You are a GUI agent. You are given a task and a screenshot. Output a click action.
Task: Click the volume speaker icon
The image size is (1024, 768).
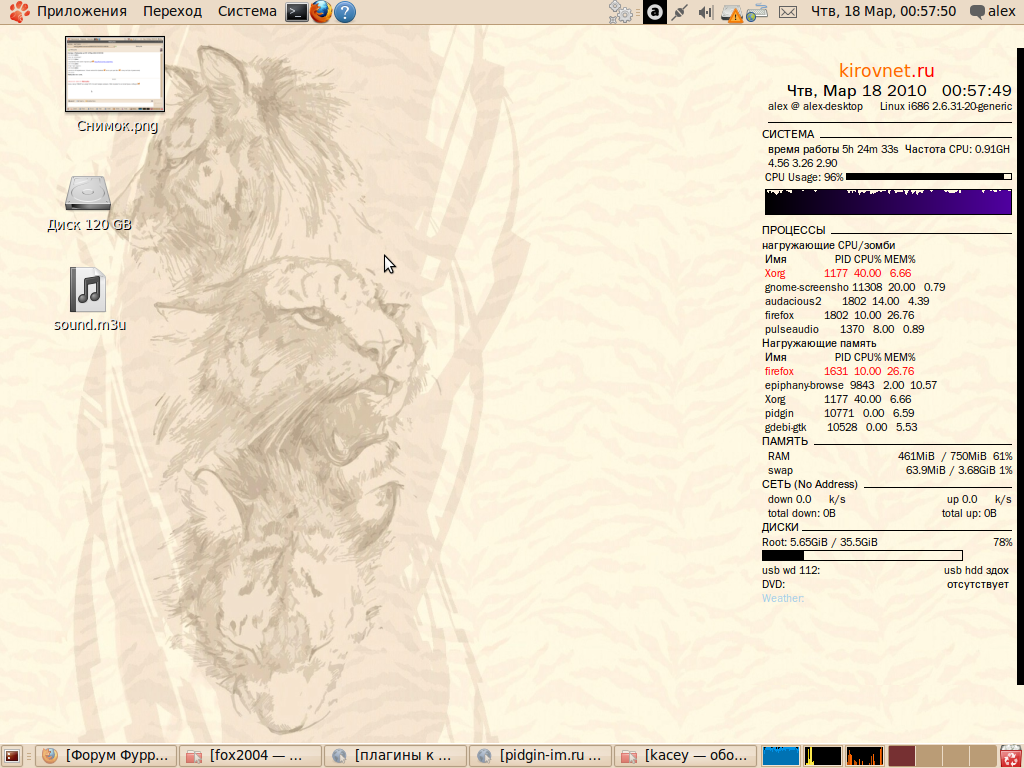(x=706, y=12)
